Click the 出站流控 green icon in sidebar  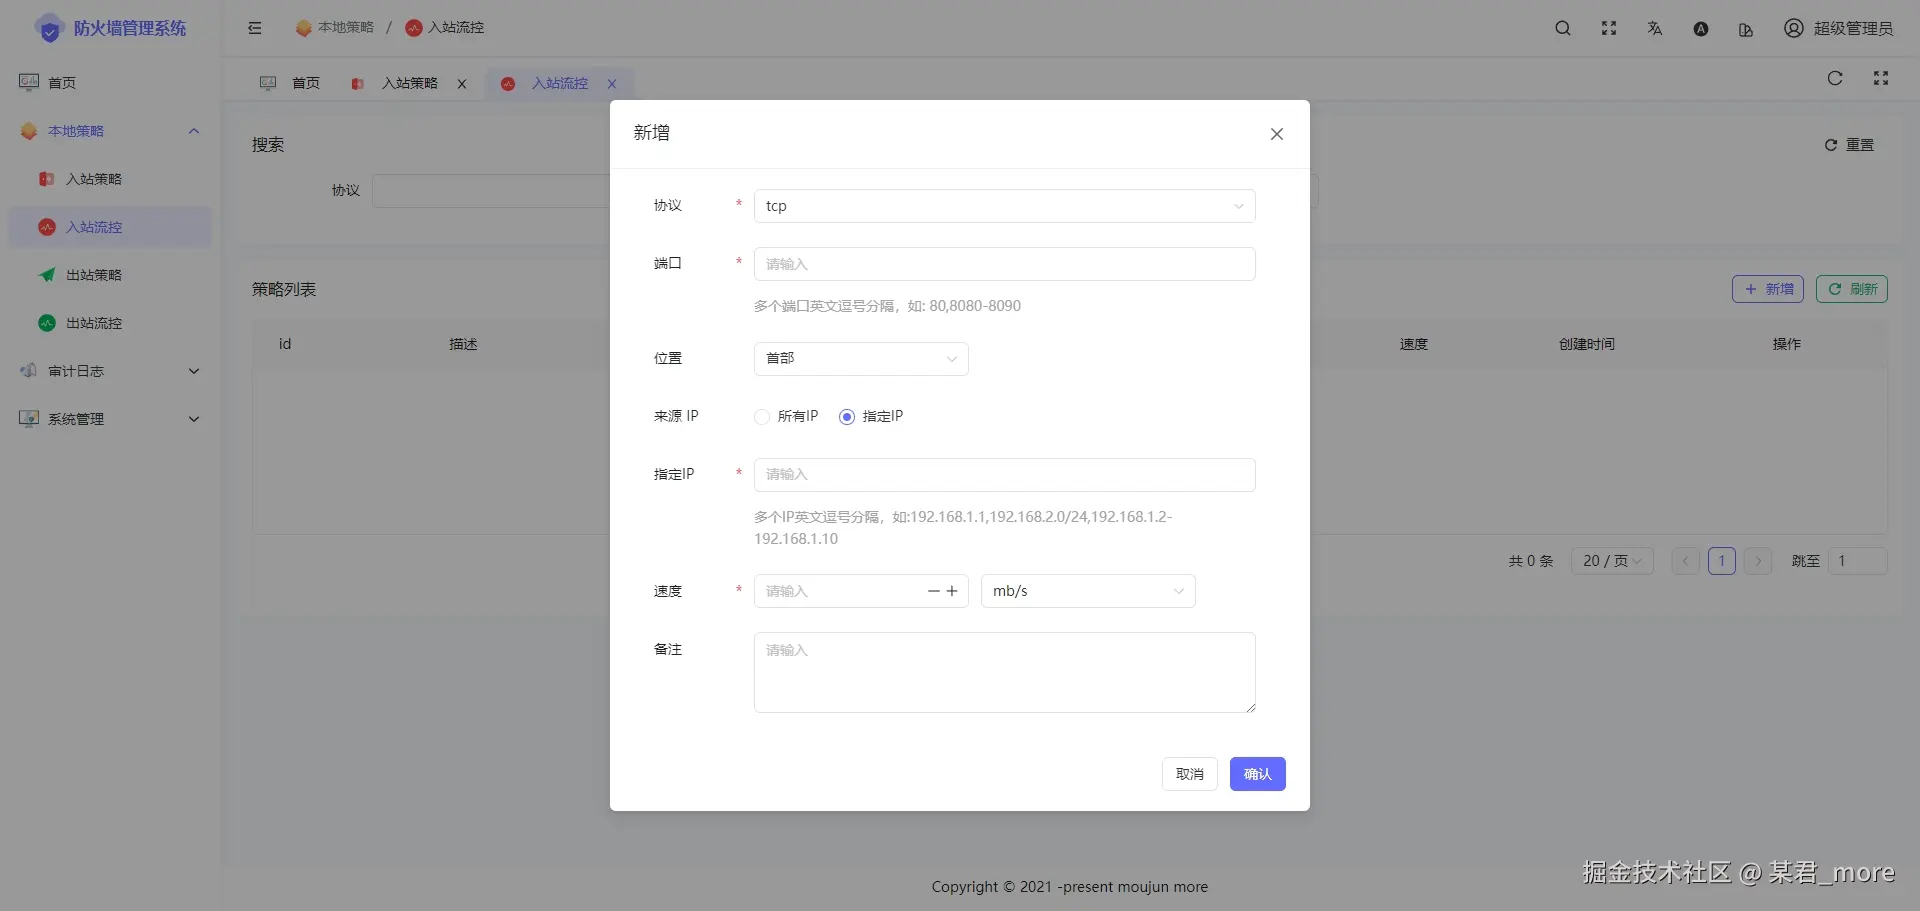(x=47, y=323)
